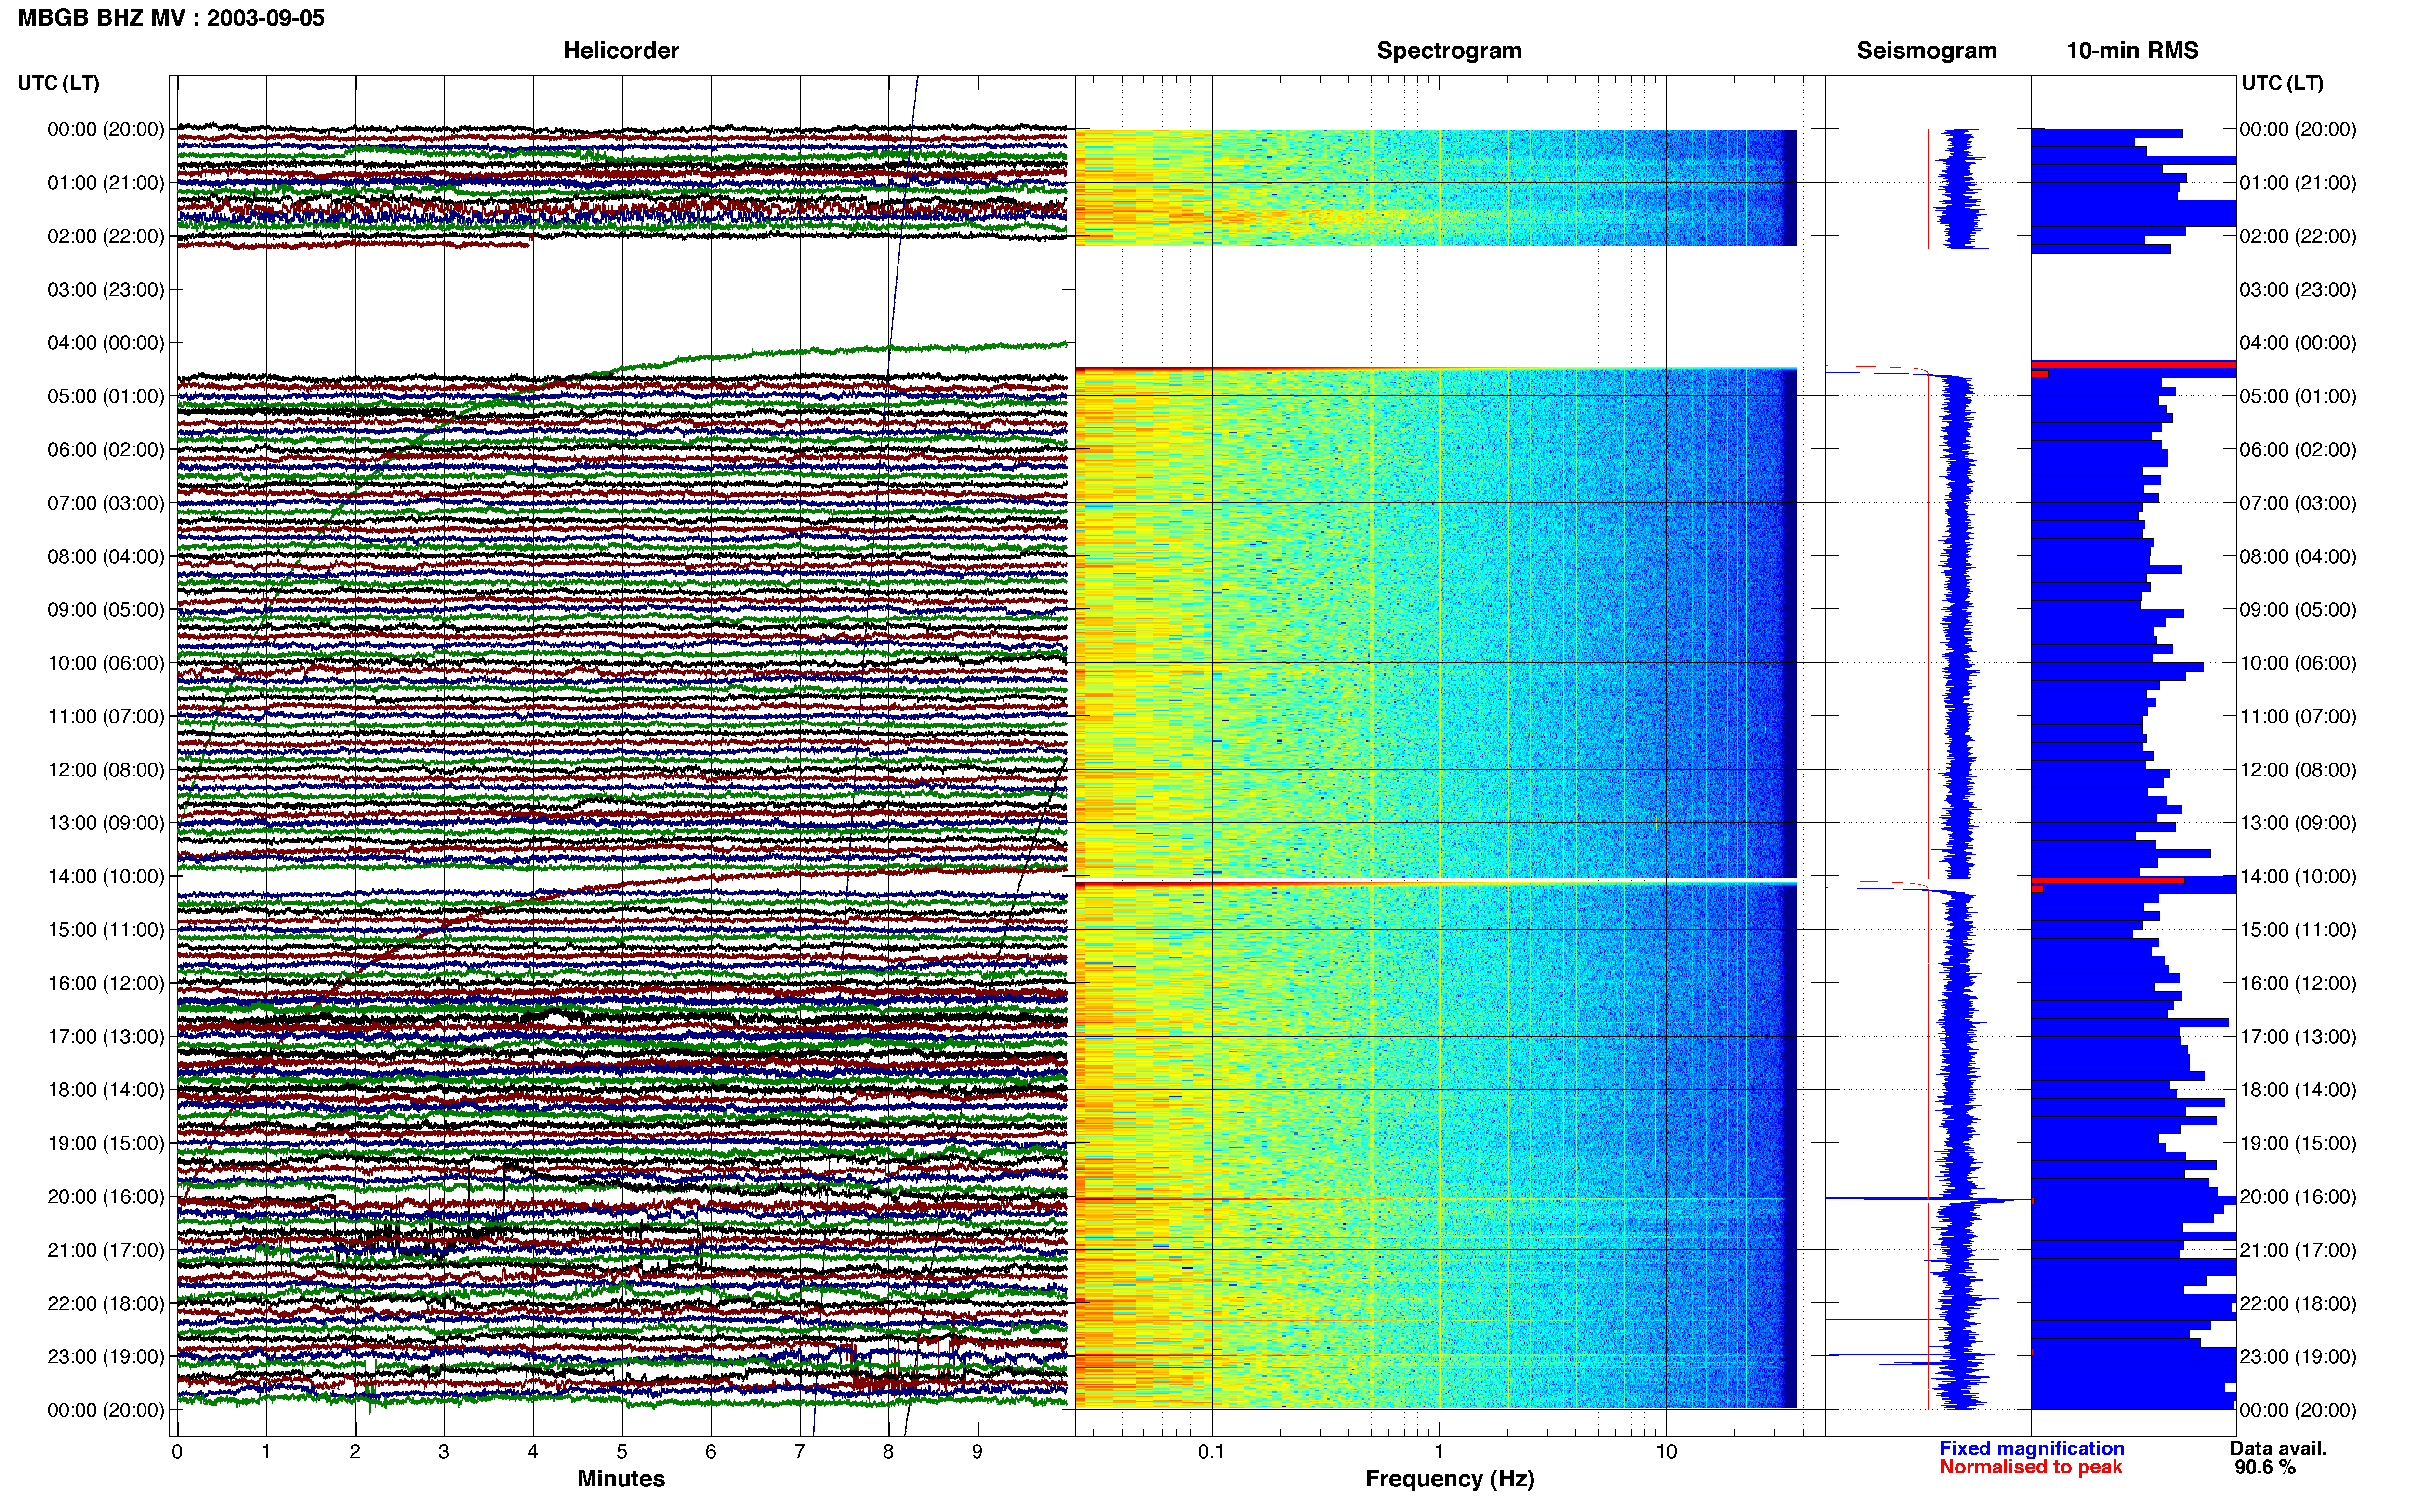The image size is (2418, 1512).
Task: Click the right '02:00 (22:00)' time label
Action: click(2298, 236)
